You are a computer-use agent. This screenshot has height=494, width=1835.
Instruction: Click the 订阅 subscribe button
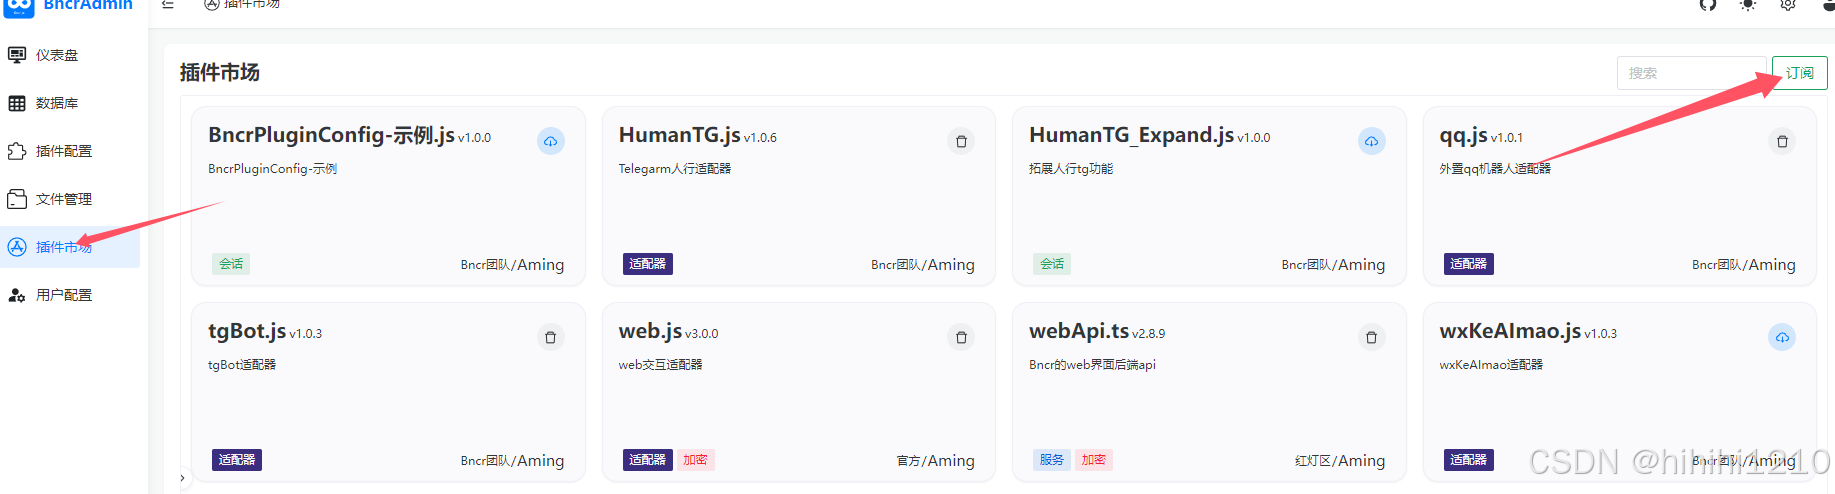click(1800, 73)
